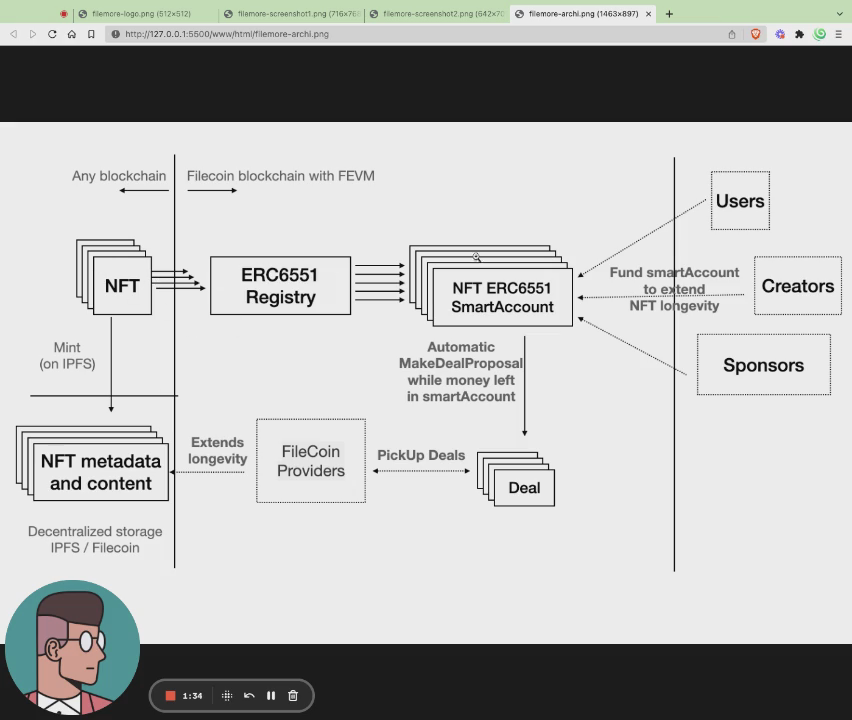Open the purple extension icon in the toolbar

coord(780,34)
